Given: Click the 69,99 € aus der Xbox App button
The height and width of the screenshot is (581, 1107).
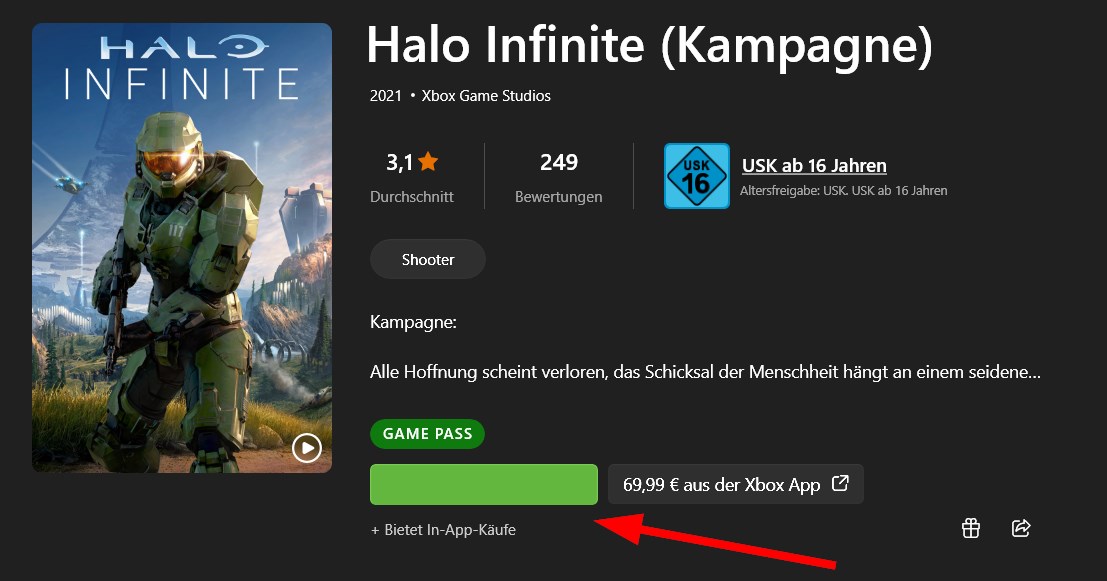Looking at the screenshot, I should [736, 484].
